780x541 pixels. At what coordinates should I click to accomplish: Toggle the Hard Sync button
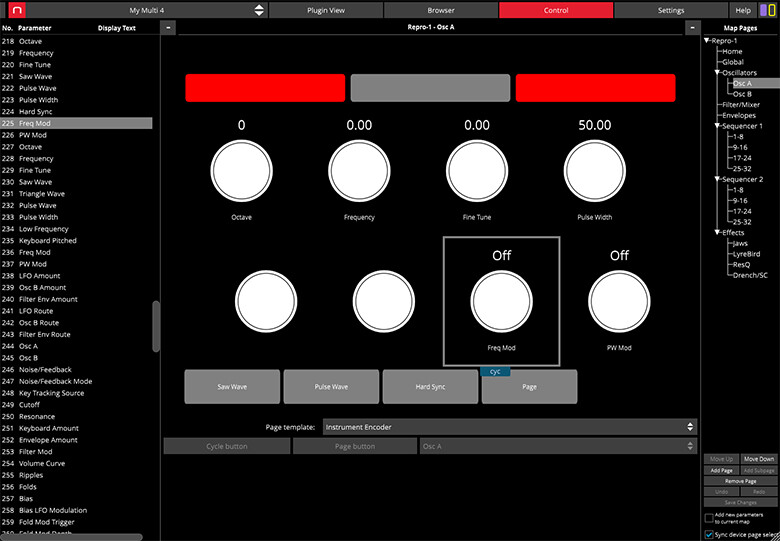pyautogui.click(x=430, y=386)
